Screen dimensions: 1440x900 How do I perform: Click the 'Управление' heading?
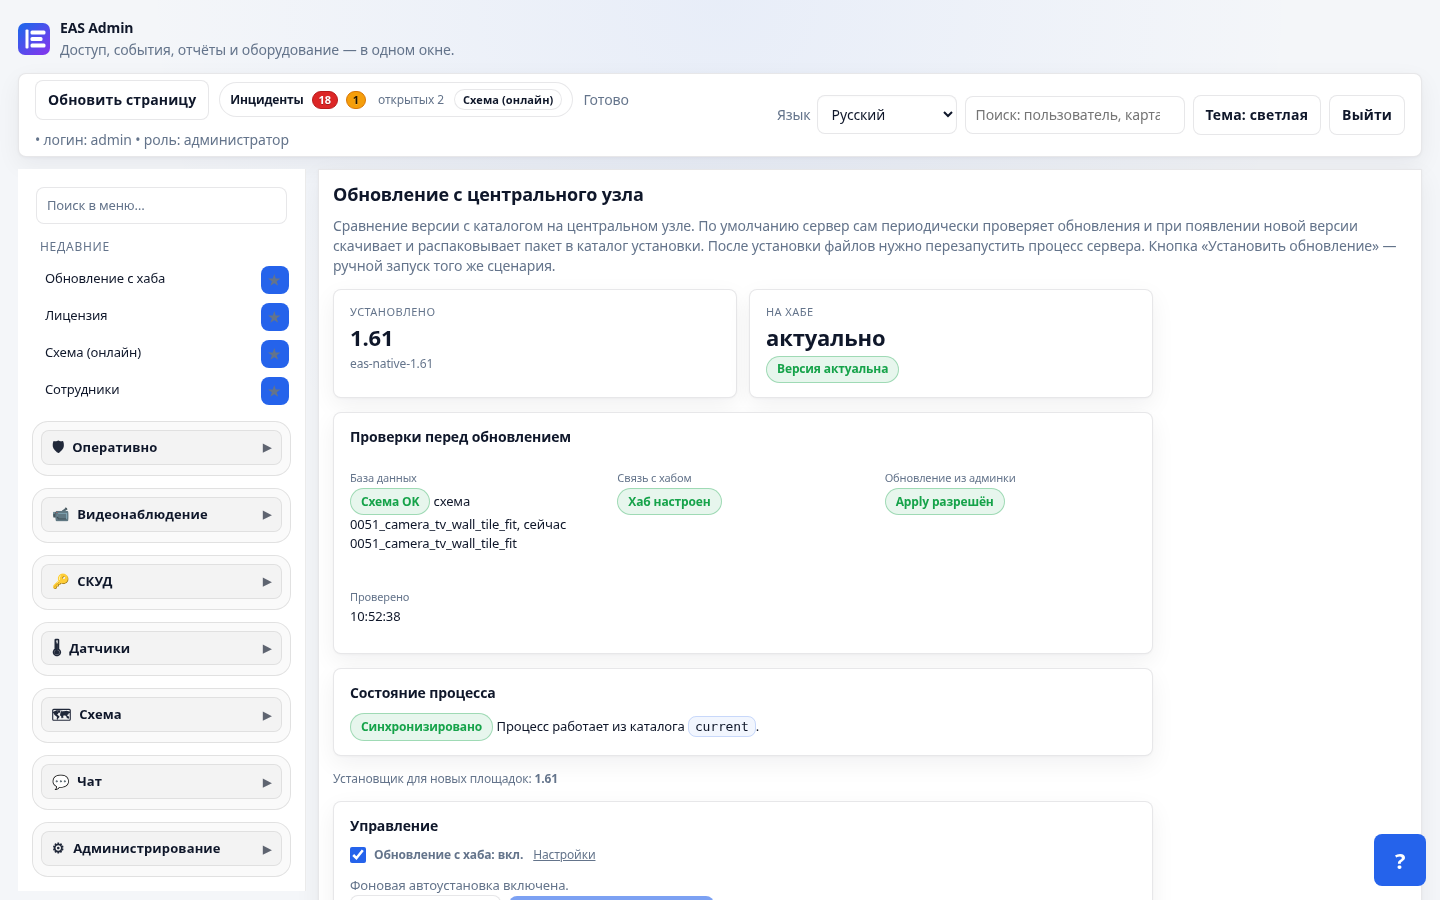[394, 826]
